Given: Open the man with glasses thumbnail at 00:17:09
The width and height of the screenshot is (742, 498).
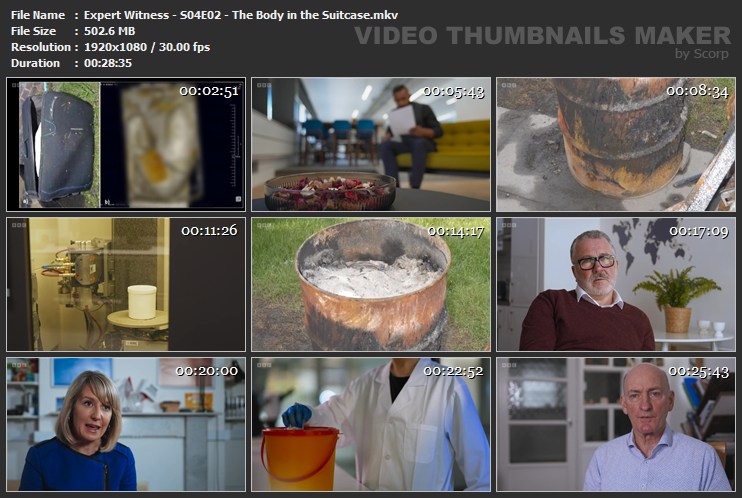Looking at the screenshot, I should [616, 284].
